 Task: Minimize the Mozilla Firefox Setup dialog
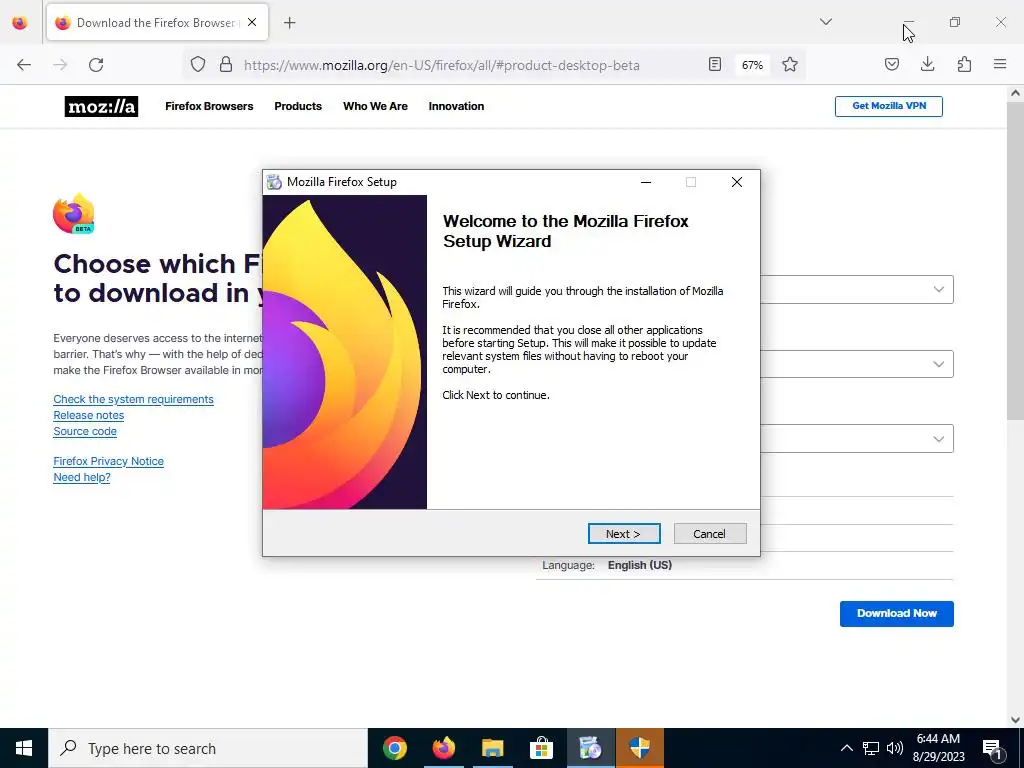tap(646, 182)
